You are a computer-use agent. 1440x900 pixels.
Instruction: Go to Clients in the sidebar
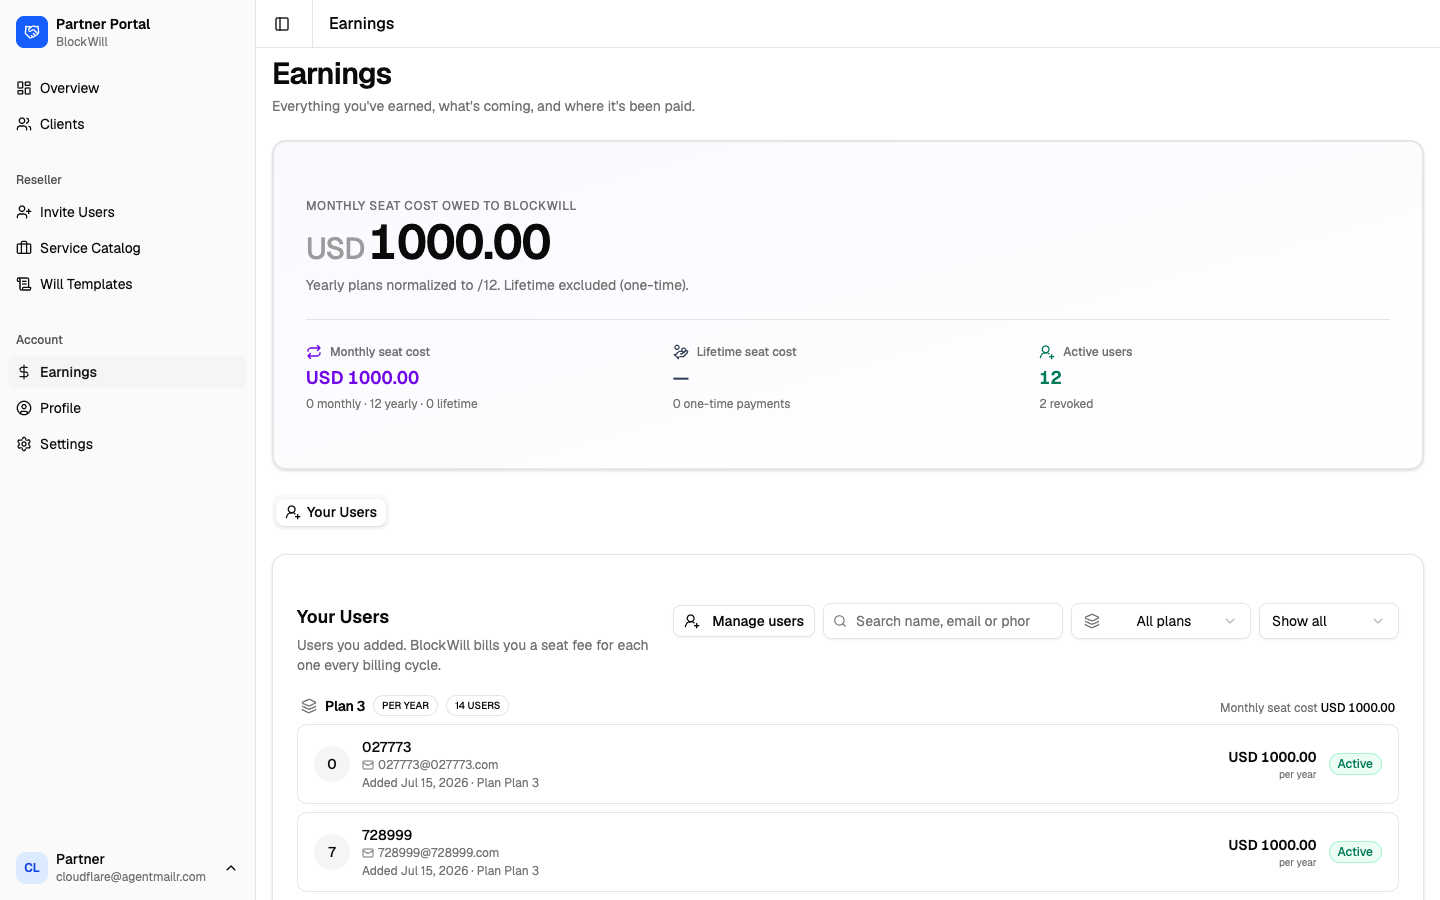[x=127, y=124]
